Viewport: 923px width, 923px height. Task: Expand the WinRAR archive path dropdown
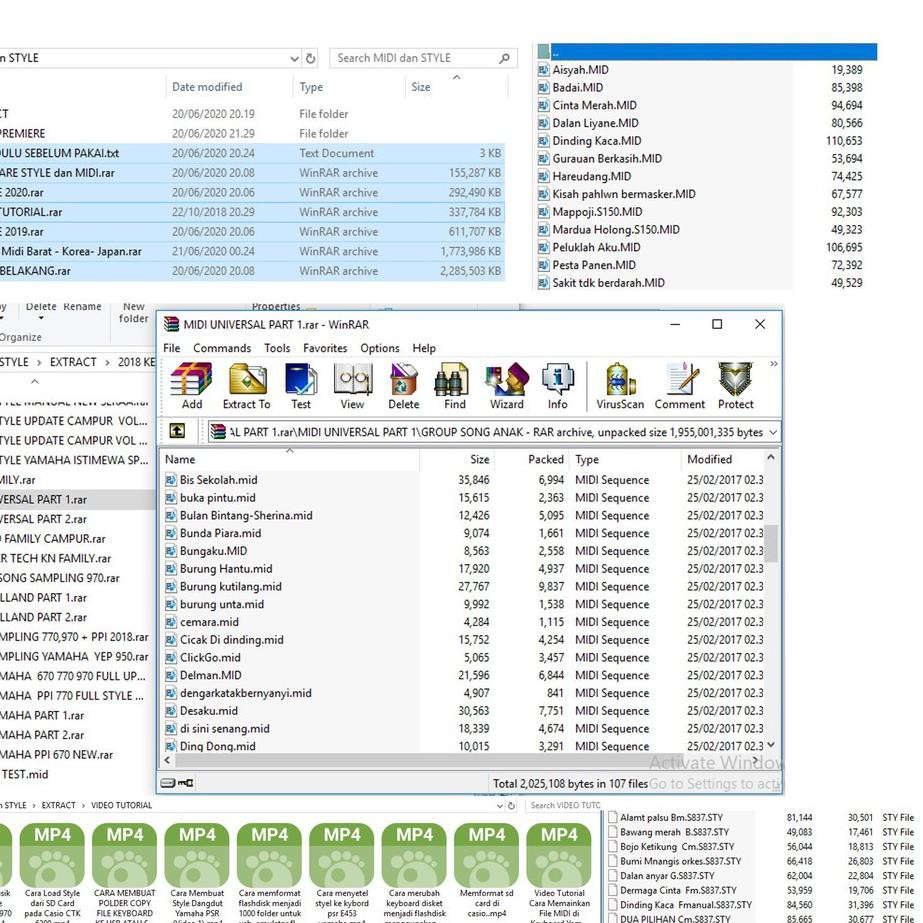tap(772, 432)
